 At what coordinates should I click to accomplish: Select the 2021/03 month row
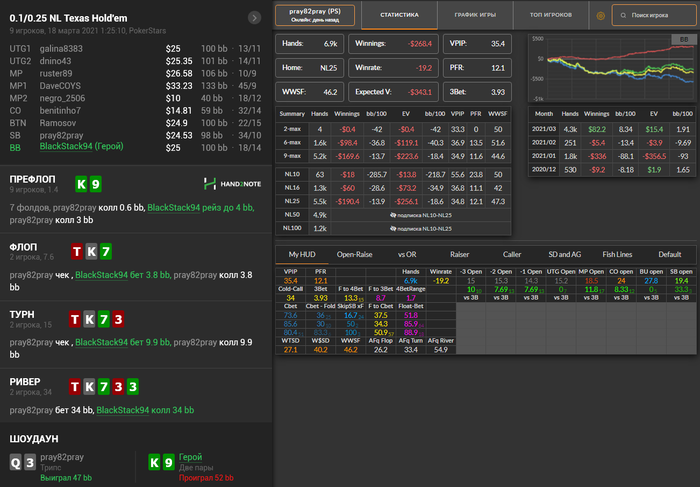(612, 129)
